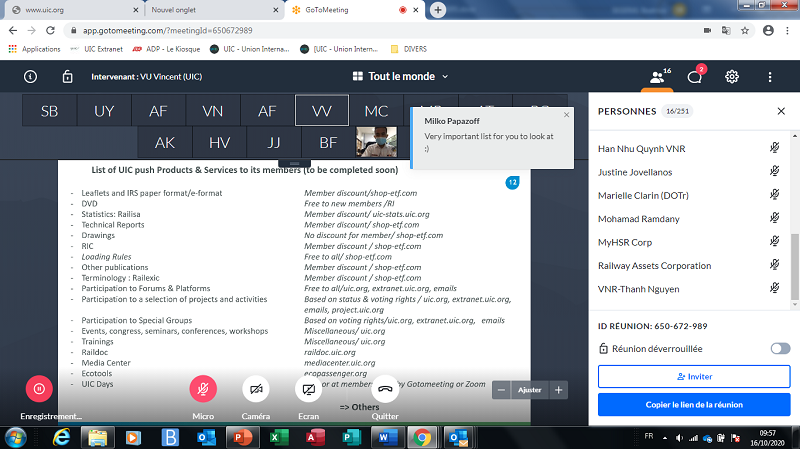Open the Chrome profile icon

pos(768,31)
